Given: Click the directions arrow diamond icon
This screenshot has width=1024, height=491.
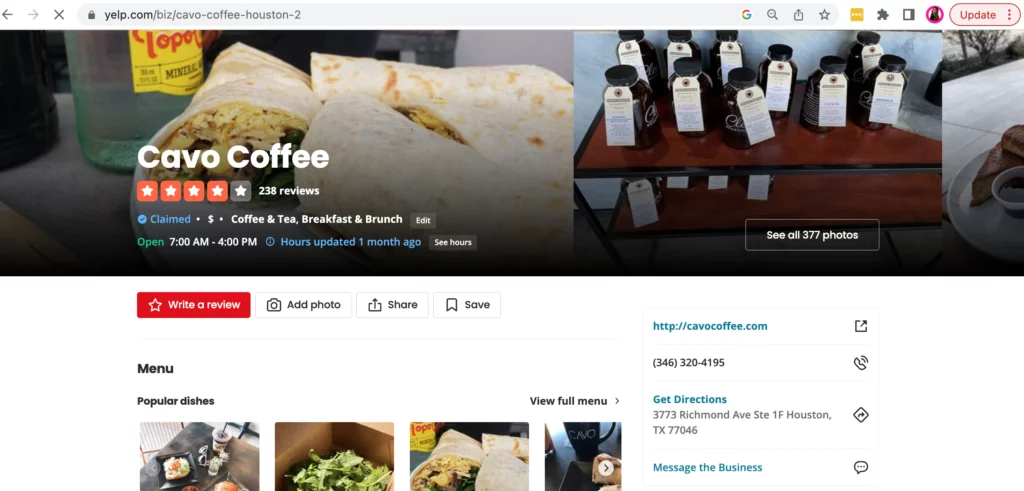Looking at the screenshot, I should point(861,415).
